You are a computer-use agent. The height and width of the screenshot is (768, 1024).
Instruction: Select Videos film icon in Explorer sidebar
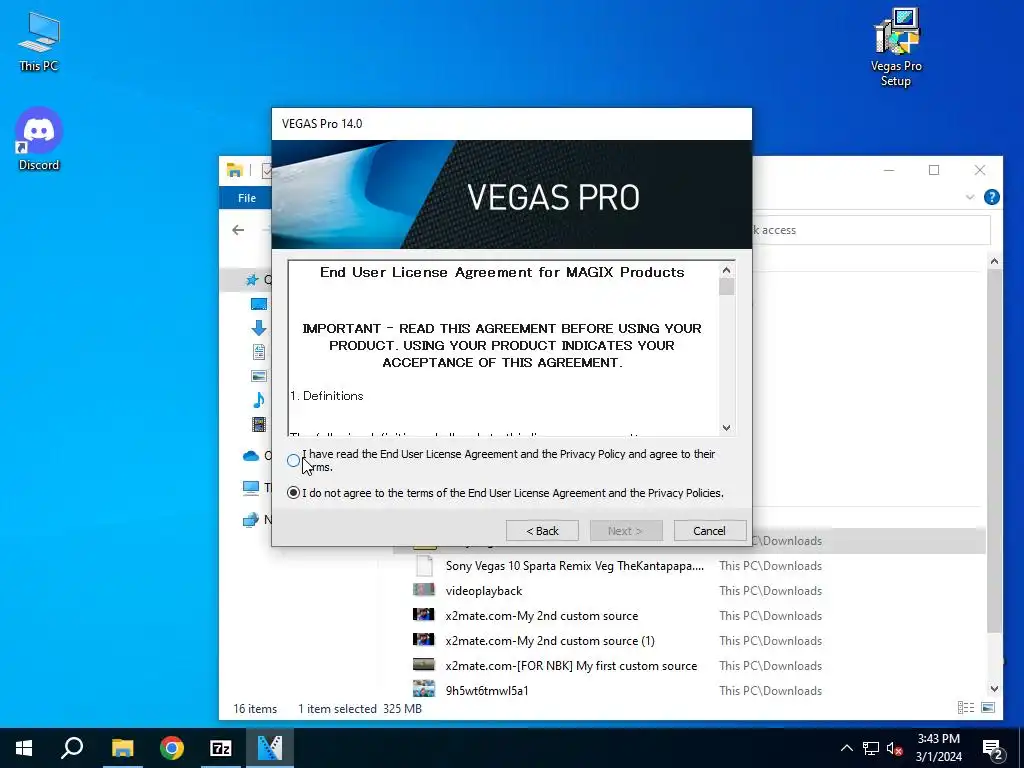(x=259, y=424)
